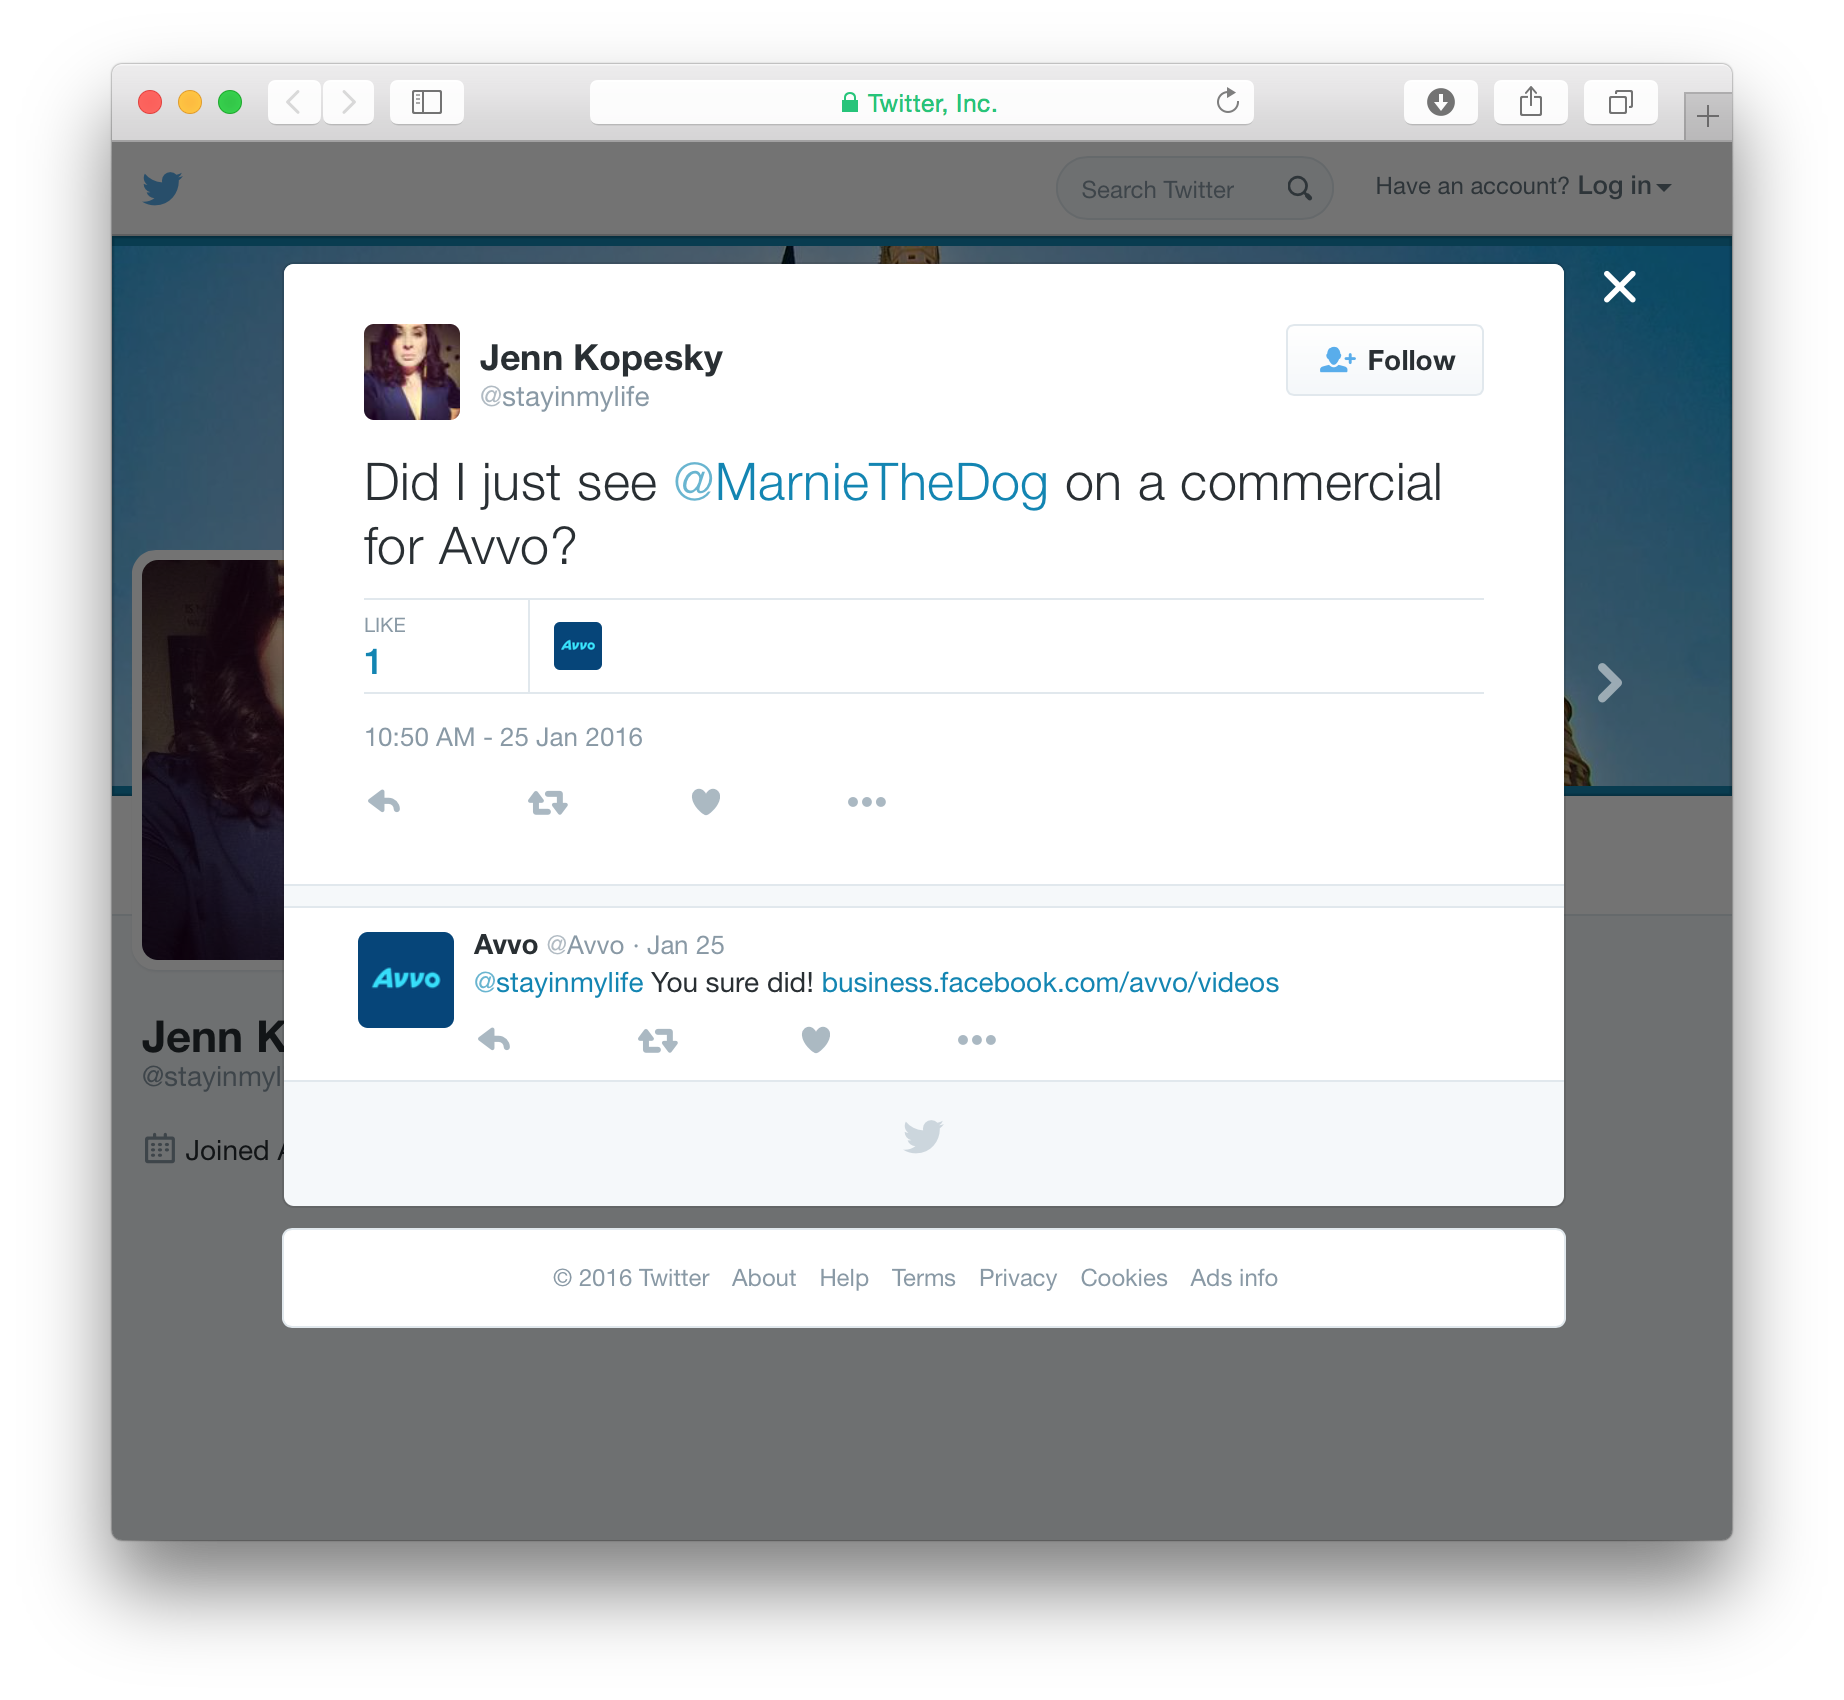Image resolution: width=1844 pixels, height=1700 pixels.
Task: Open a new Safari tab
Action: click(x=1708, y=116)
